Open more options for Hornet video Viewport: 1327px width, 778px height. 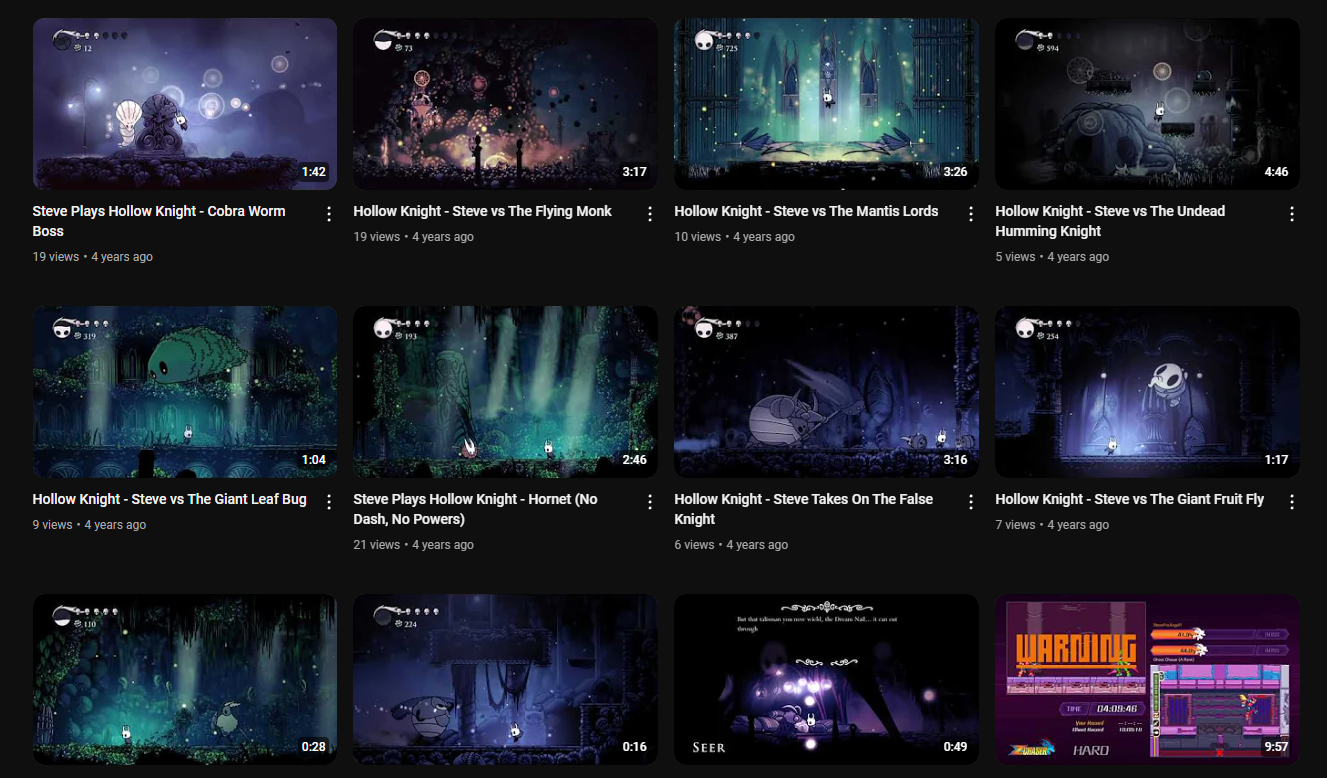[650, 502]
